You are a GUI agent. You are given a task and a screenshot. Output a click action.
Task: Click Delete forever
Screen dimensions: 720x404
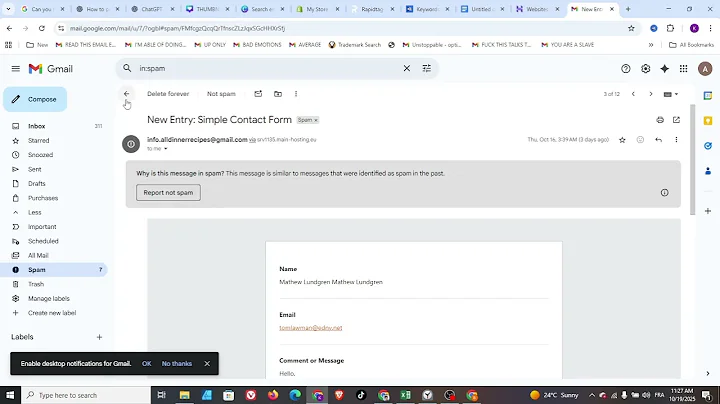coord(168,94)
